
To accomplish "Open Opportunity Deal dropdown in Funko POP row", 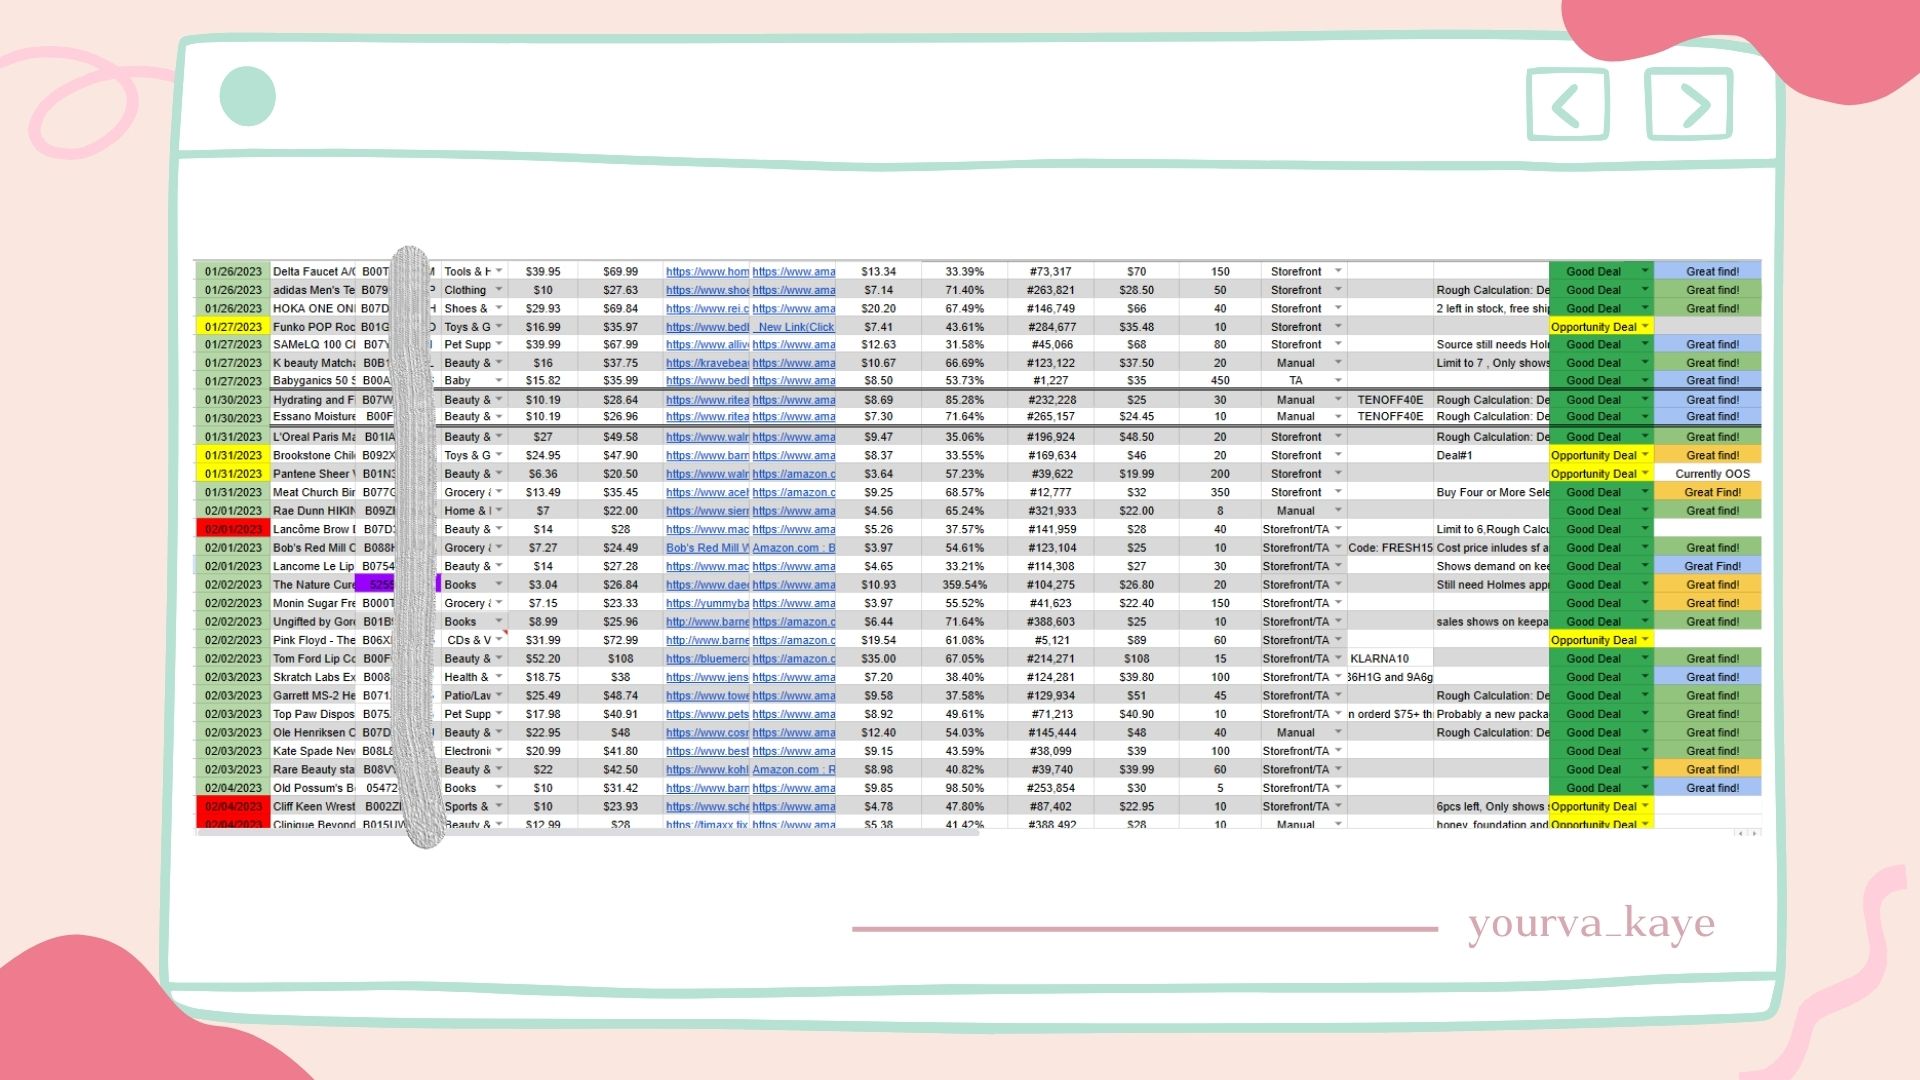I will (x=1645, y=327).
